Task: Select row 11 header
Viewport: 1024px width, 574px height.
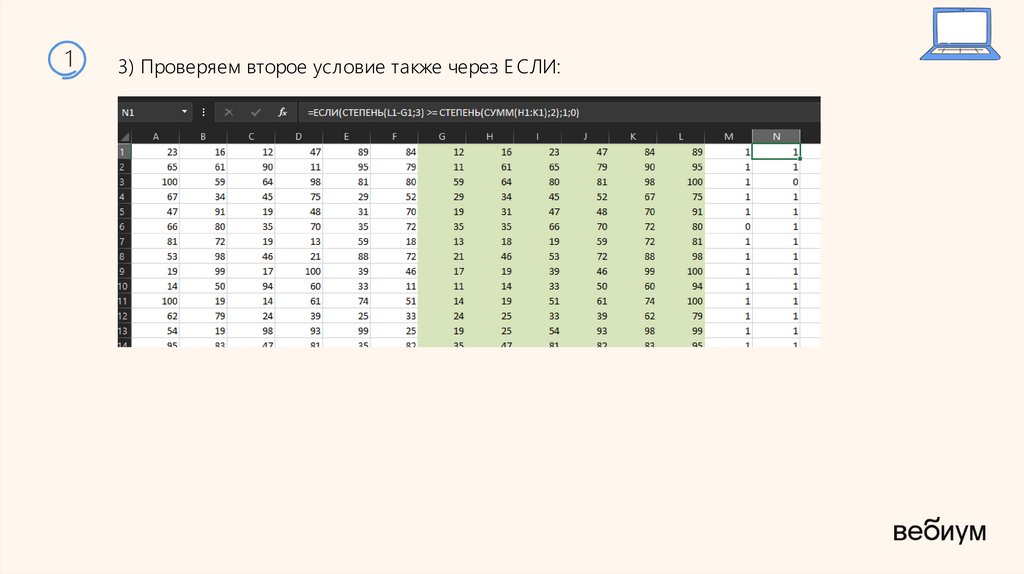Action: (125, 301)
